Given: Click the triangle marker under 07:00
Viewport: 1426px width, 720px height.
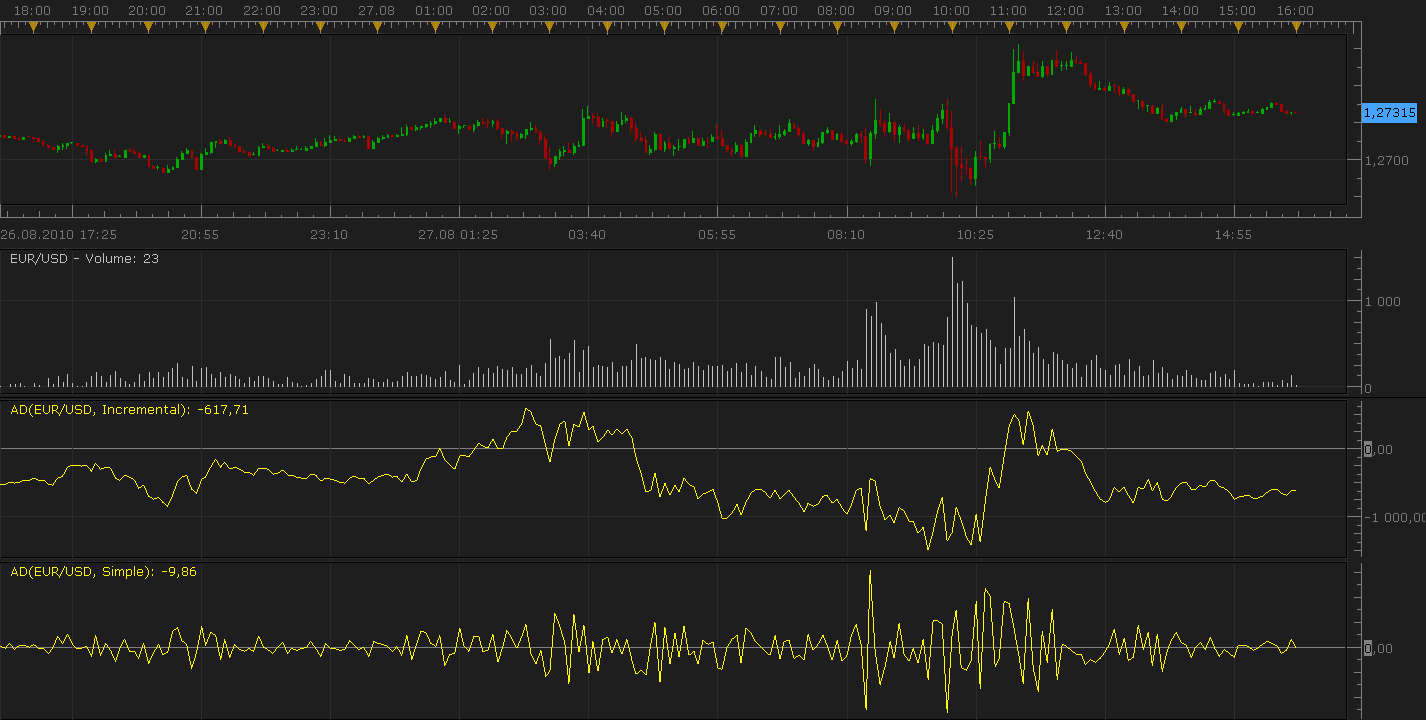Looking at the screenshot, I should click(x=779, y=28).
